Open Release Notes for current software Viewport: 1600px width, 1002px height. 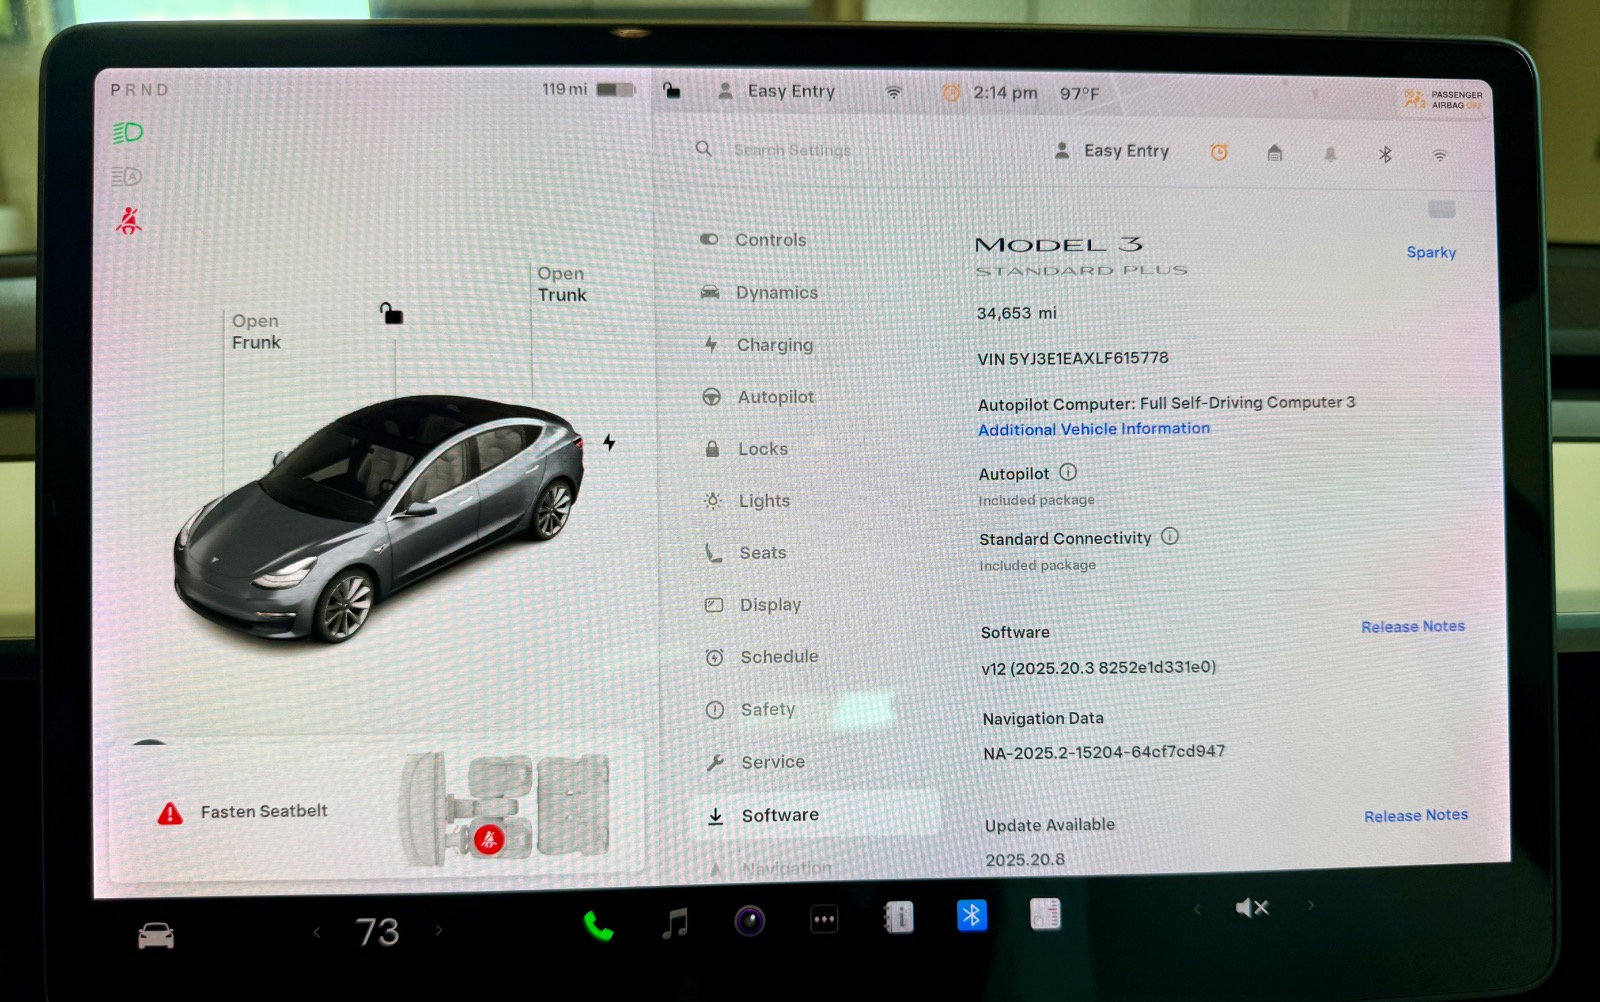1412,627
